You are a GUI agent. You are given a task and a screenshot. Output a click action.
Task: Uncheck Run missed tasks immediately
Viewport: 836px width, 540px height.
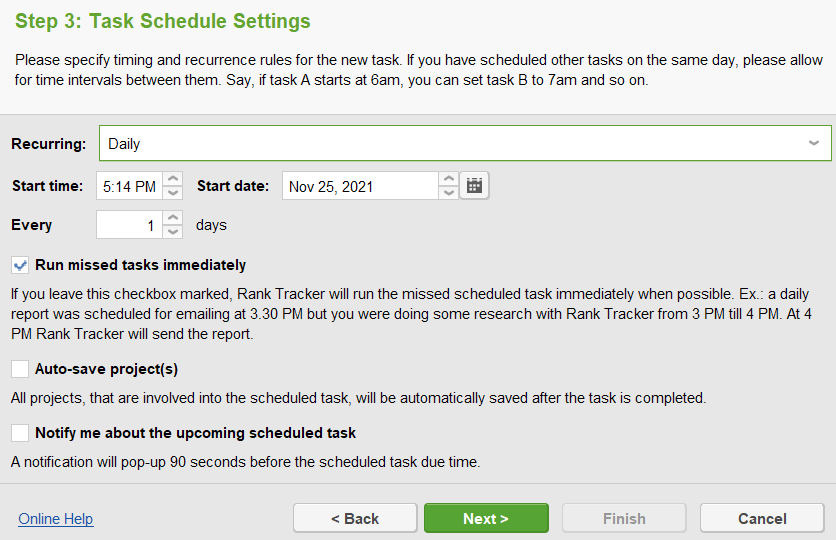pyautogui.click(x=20, y=265)
